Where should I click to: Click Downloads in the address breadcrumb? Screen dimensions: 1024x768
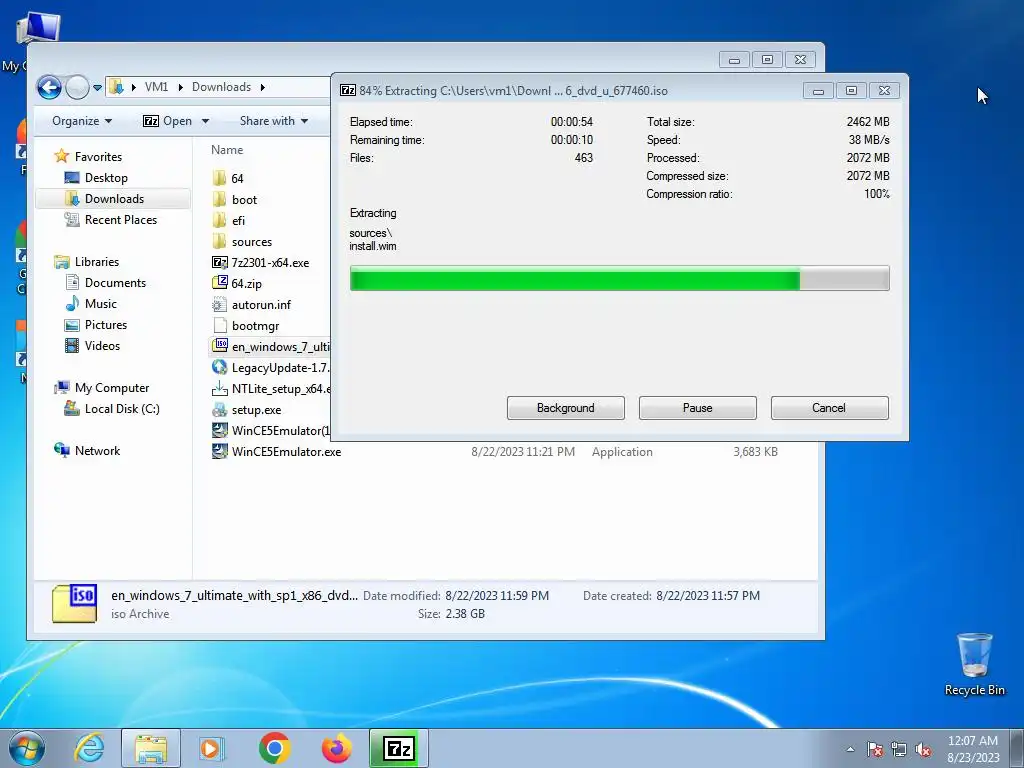[221, 87]
